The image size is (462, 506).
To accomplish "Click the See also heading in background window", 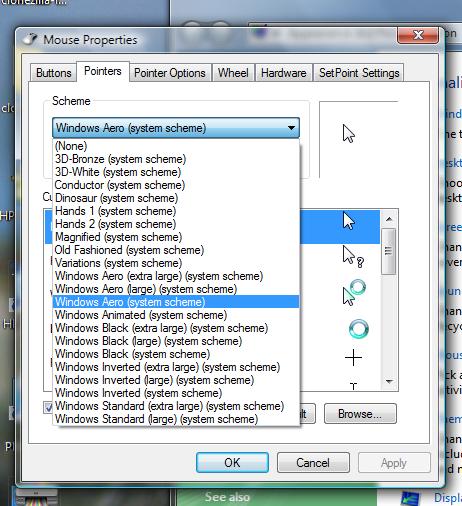I will (227, 497).
